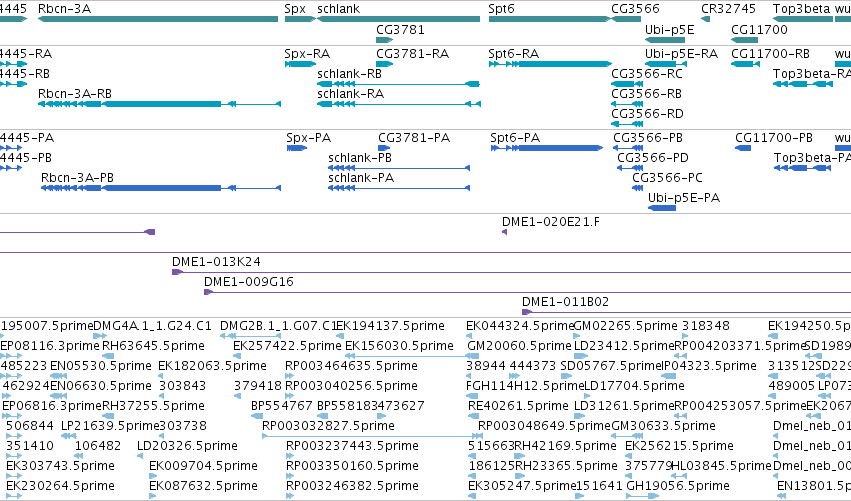Open the Top3beta-PA protein label
The width and height of the screenshot is (851, 501).
pos(812,158)
